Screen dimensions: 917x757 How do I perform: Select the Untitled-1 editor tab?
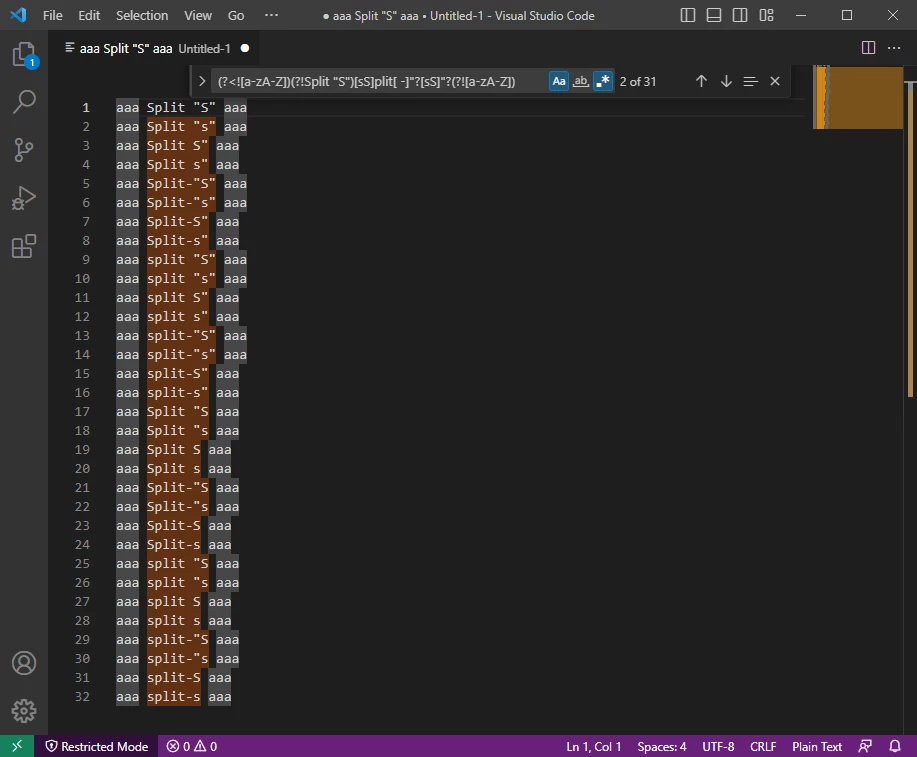[x=154, y=49]
